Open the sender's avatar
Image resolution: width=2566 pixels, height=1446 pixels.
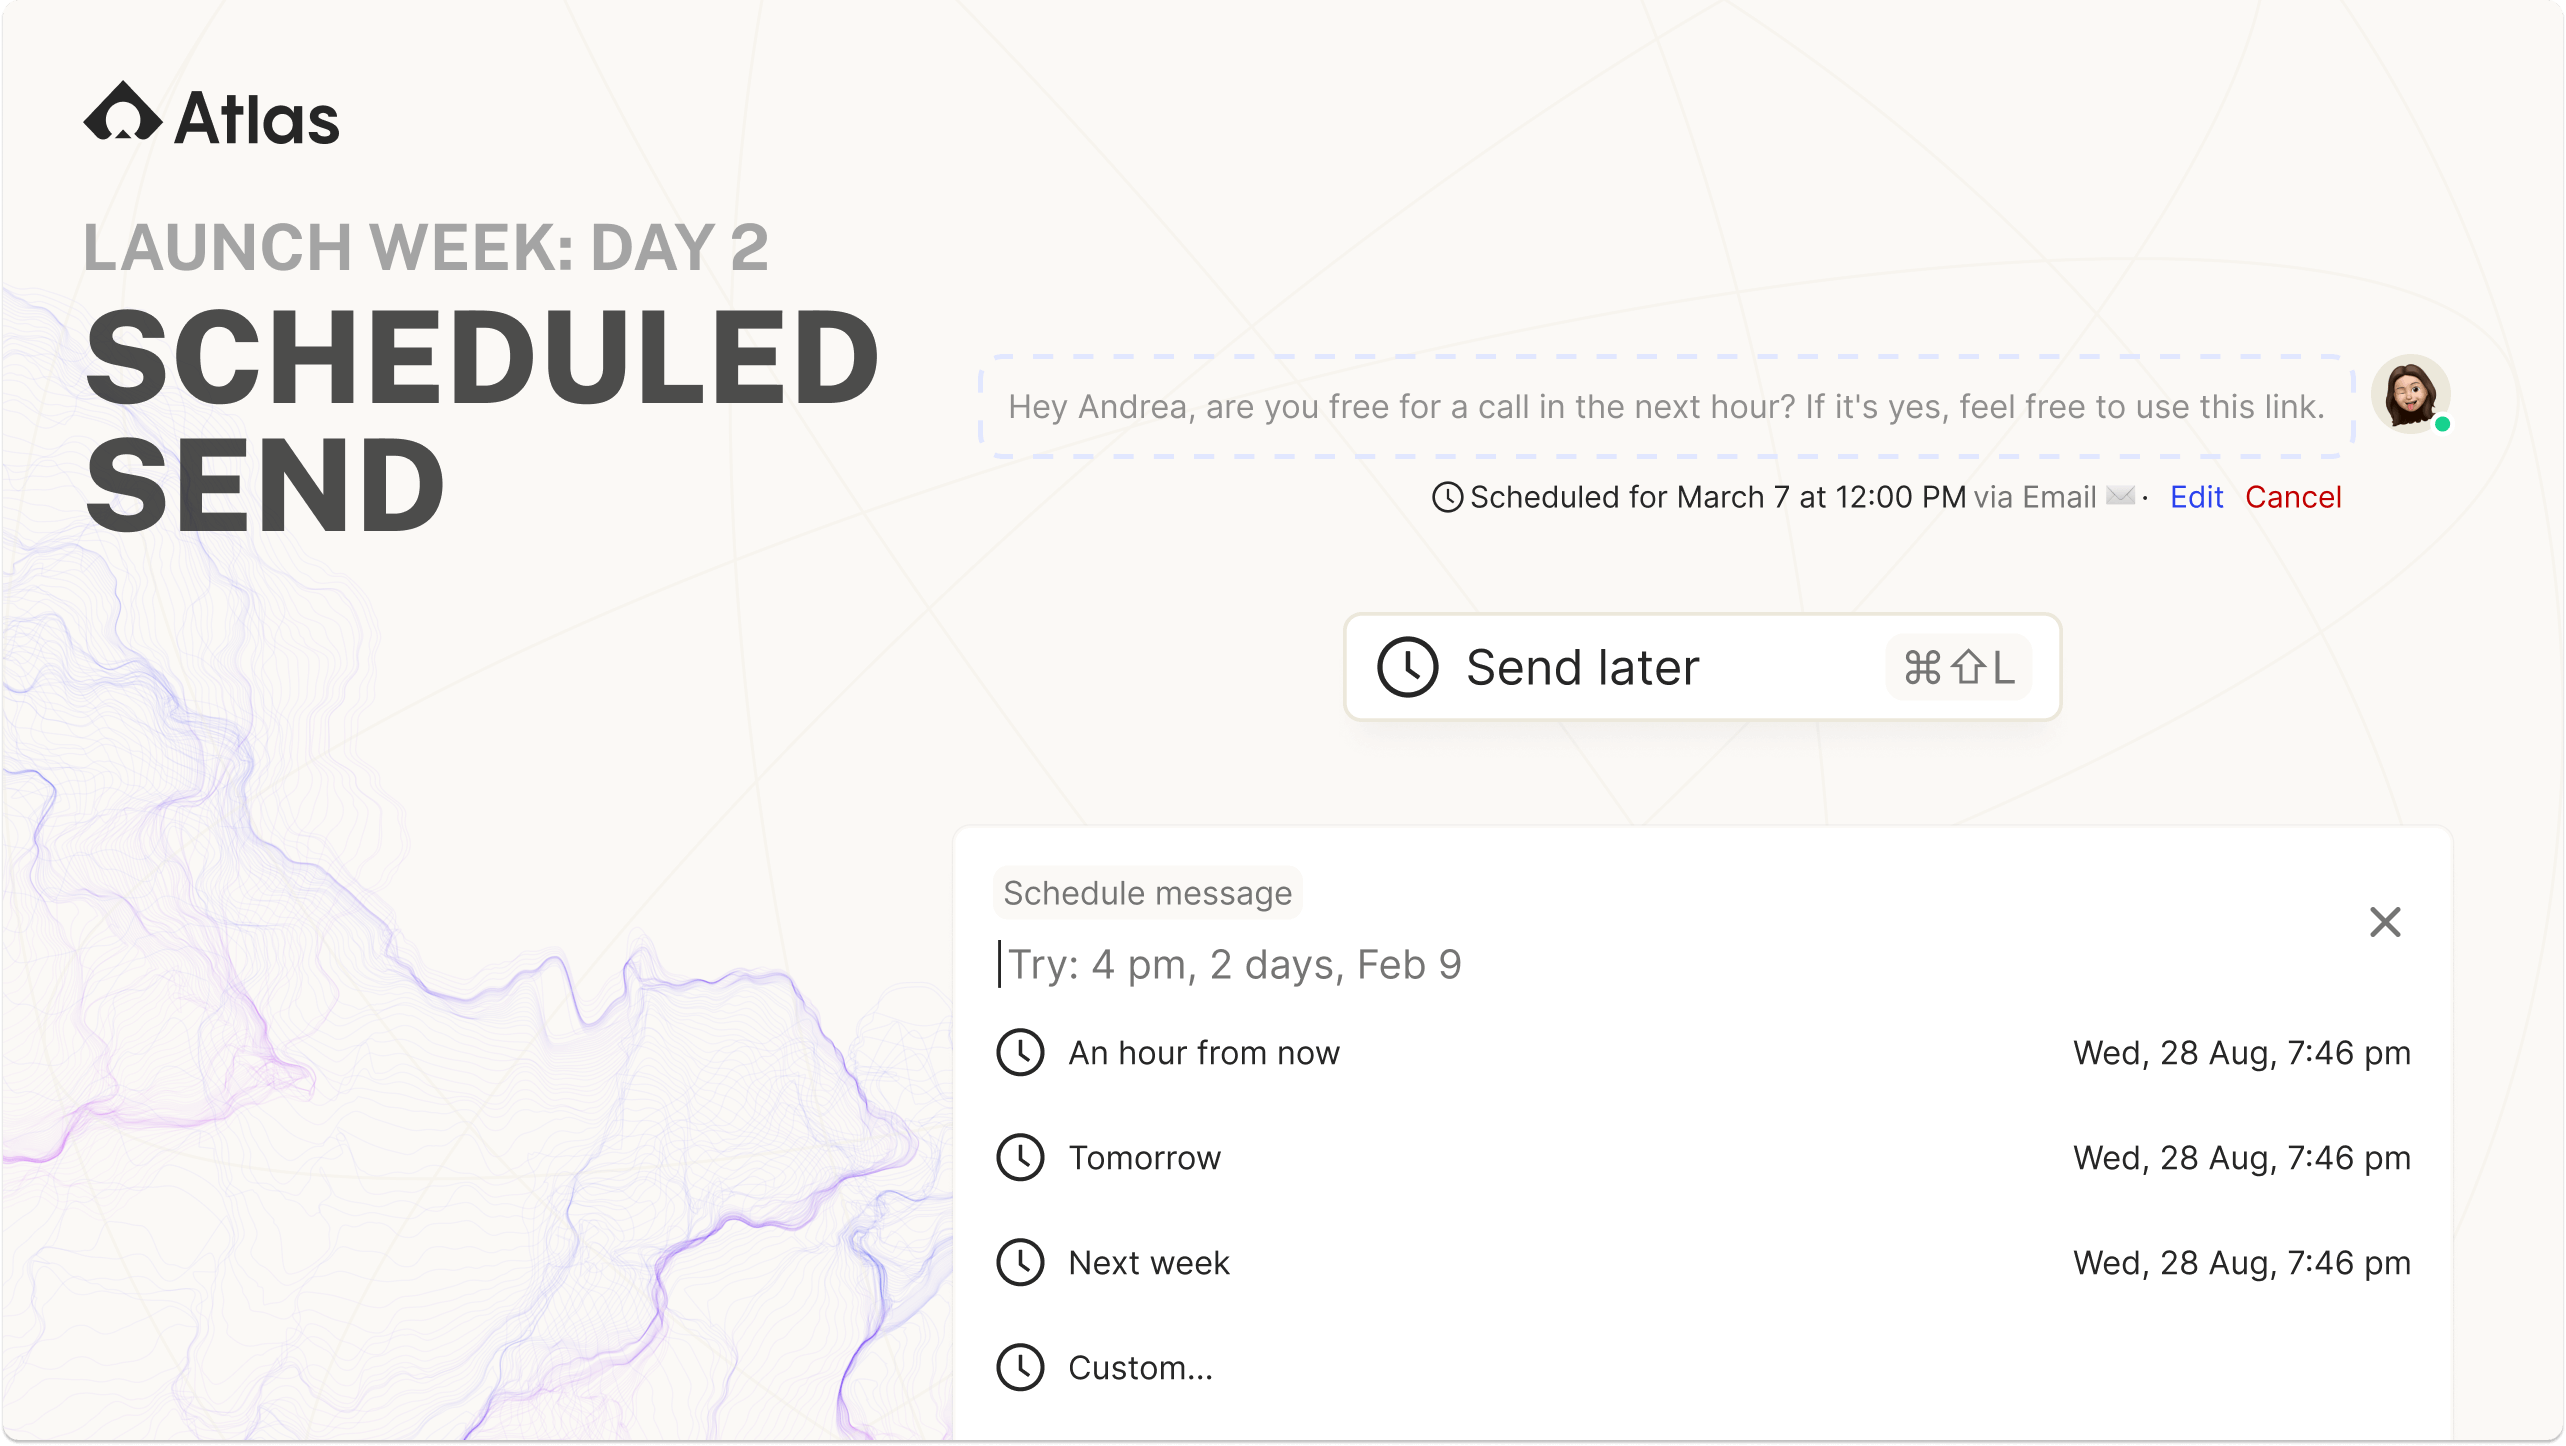pyautogui.click(x=2411, y=394)
